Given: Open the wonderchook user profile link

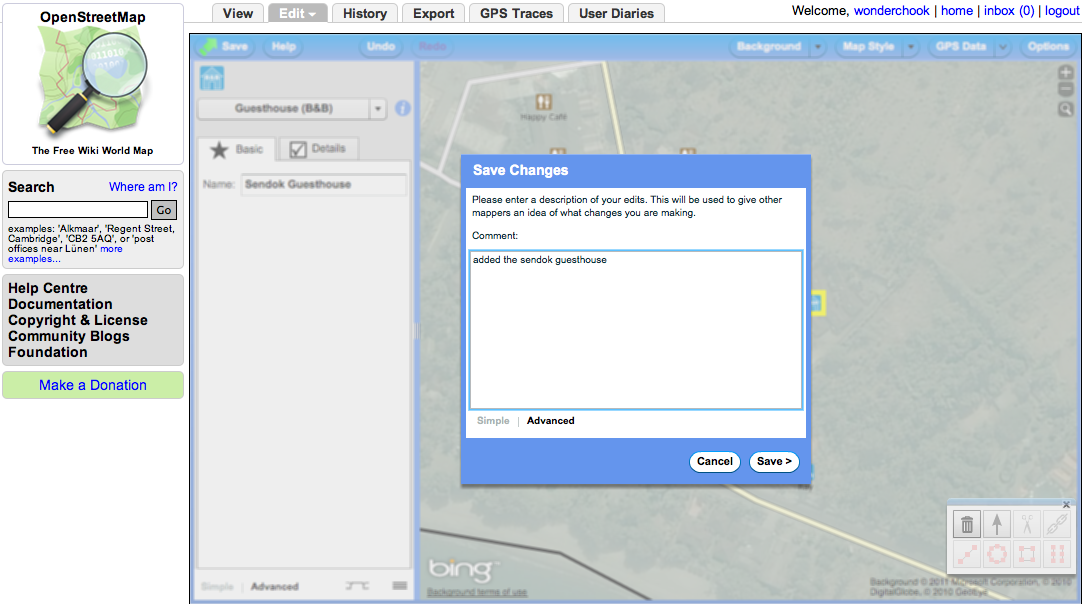Looking at the screenshot, I should [x=892, y=11].
